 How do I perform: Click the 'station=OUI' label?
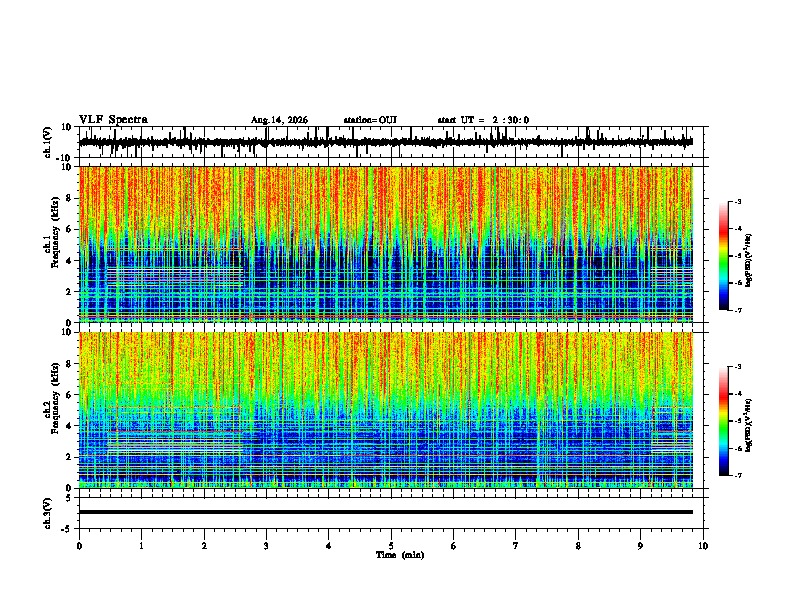(x=370, y=120)
